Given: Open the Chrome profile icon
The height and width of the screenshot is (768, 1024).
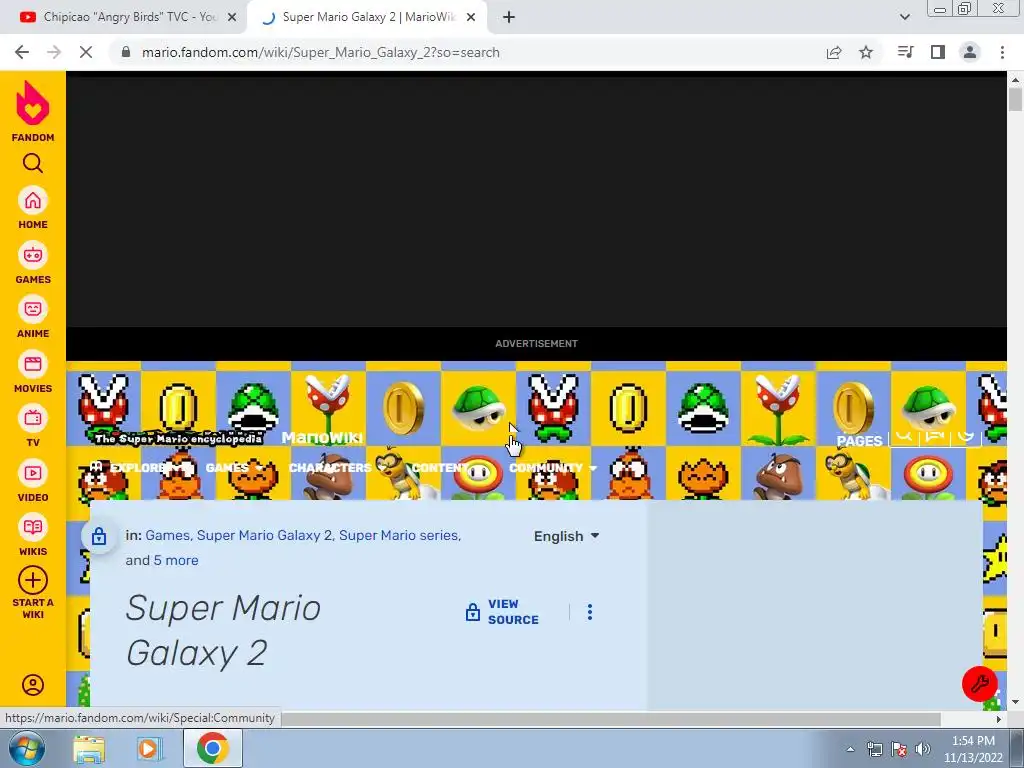Looking at the screenshot, I should tap(970, 52).
